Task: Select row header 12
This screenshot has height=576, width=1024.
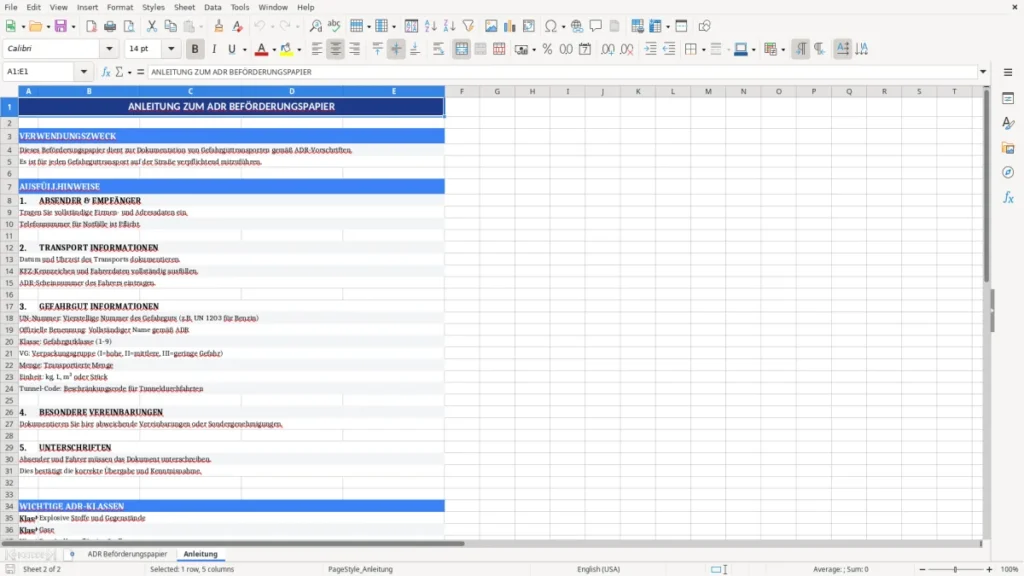Action: tap(9, 248)
